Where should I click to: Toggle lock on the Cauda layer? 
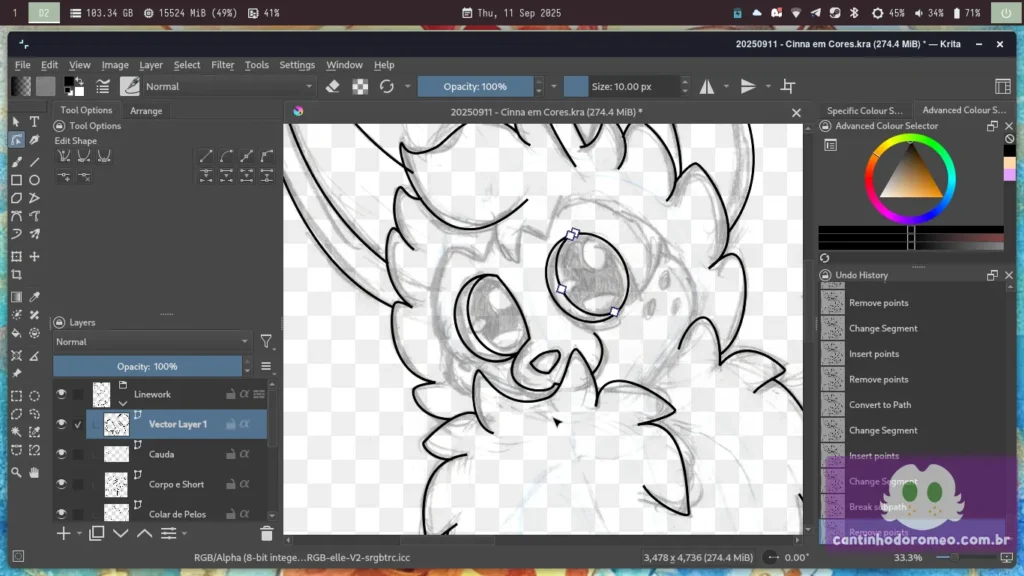231,455
